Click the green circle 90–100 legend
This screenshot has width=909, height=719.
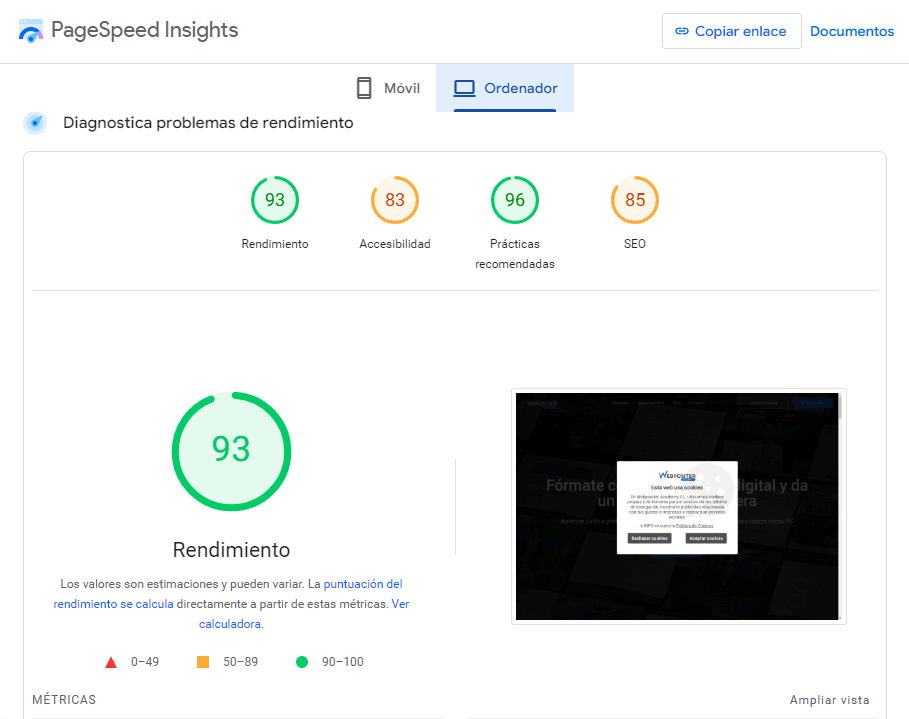tap(302, 662)
